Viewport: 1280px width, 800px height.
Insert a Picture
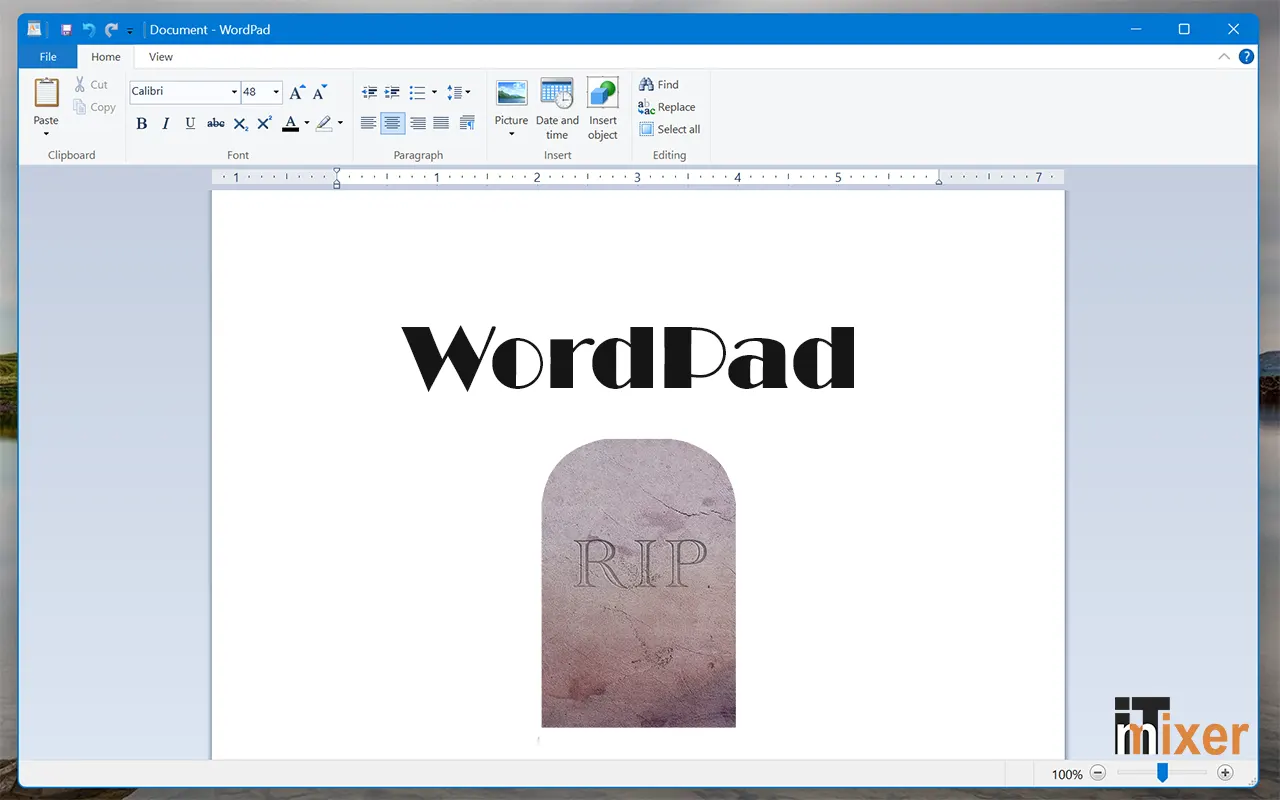(x=511, y=100)
